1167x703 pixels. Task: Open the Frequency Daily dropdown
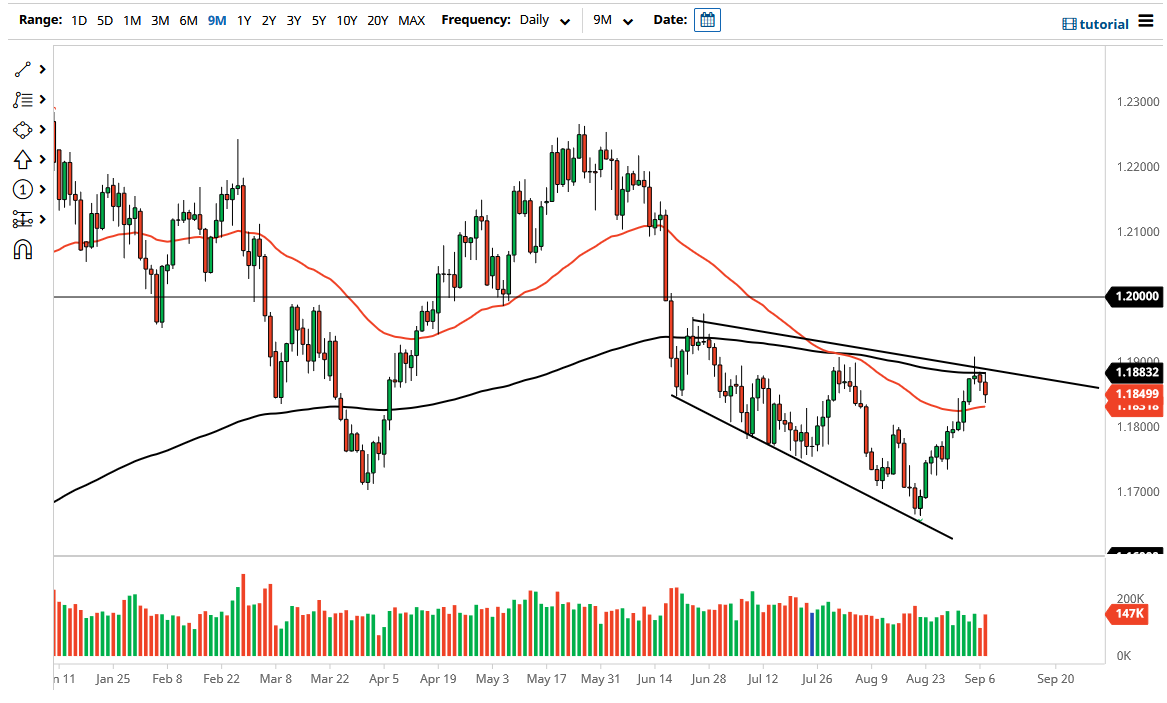coord(545,20)
